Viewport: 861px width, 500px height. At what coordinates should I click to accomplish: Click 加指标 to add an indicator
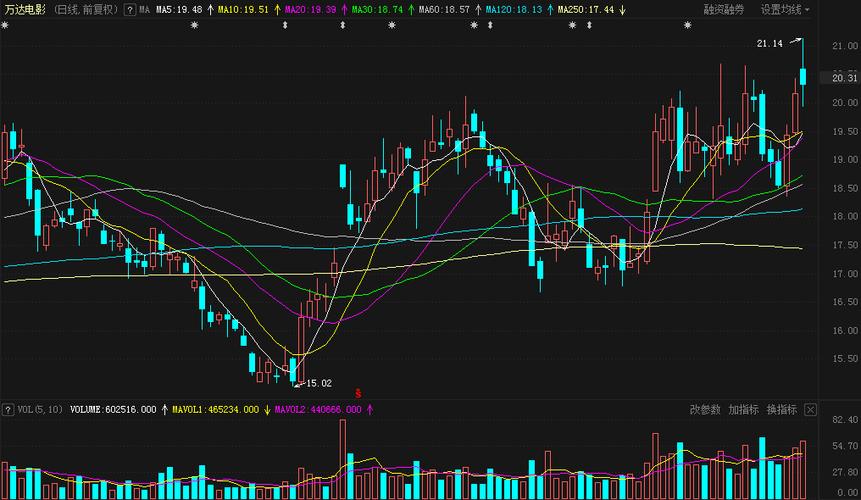(743, 410)
